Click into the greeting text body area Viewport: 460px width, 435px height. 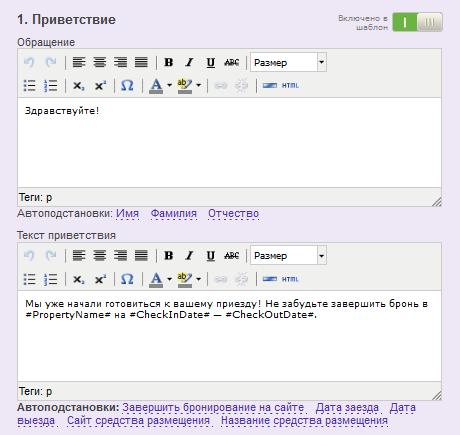(229, 336)
